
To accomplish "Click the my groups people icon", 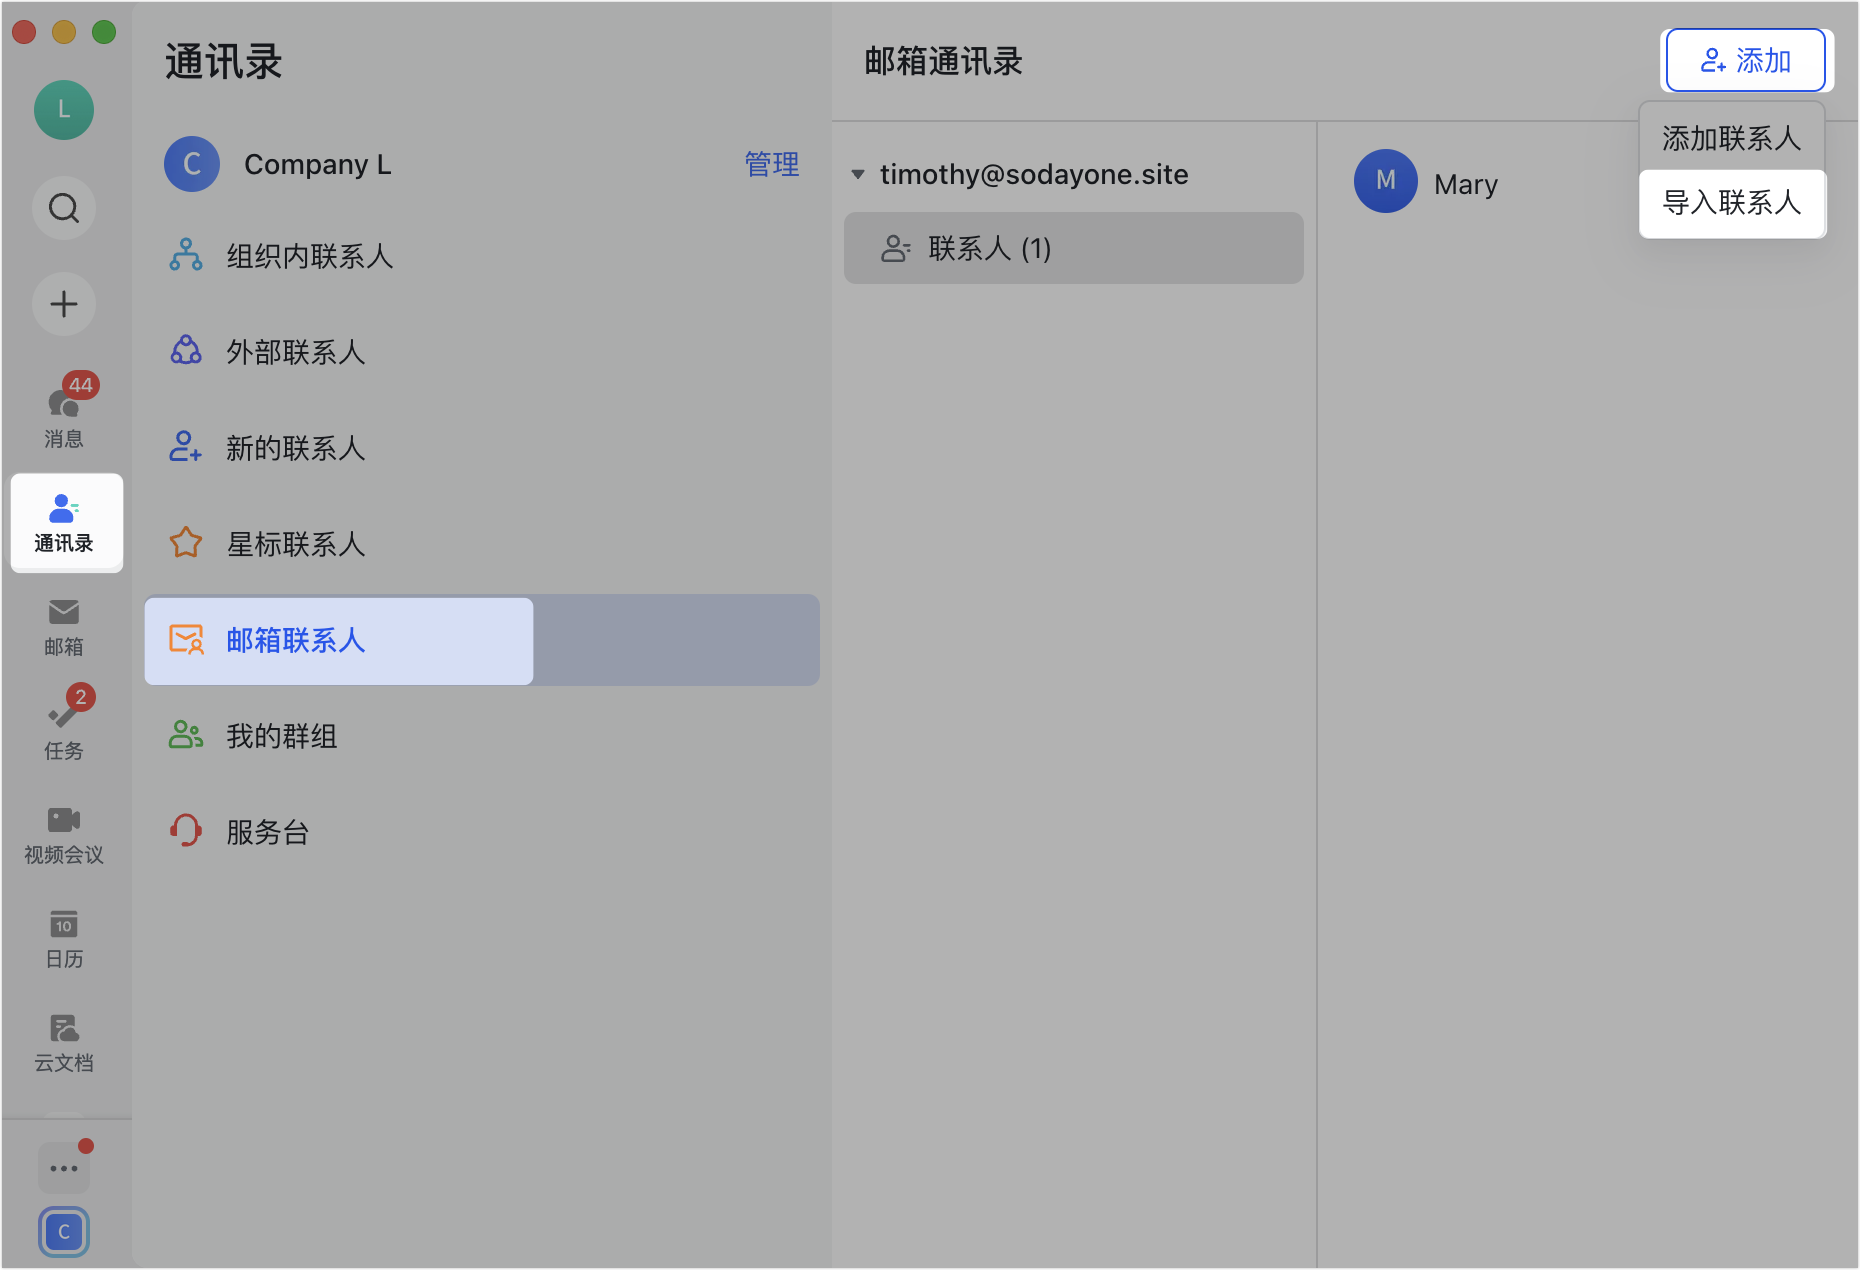I will pyautogui.click(x=186, y=735).
